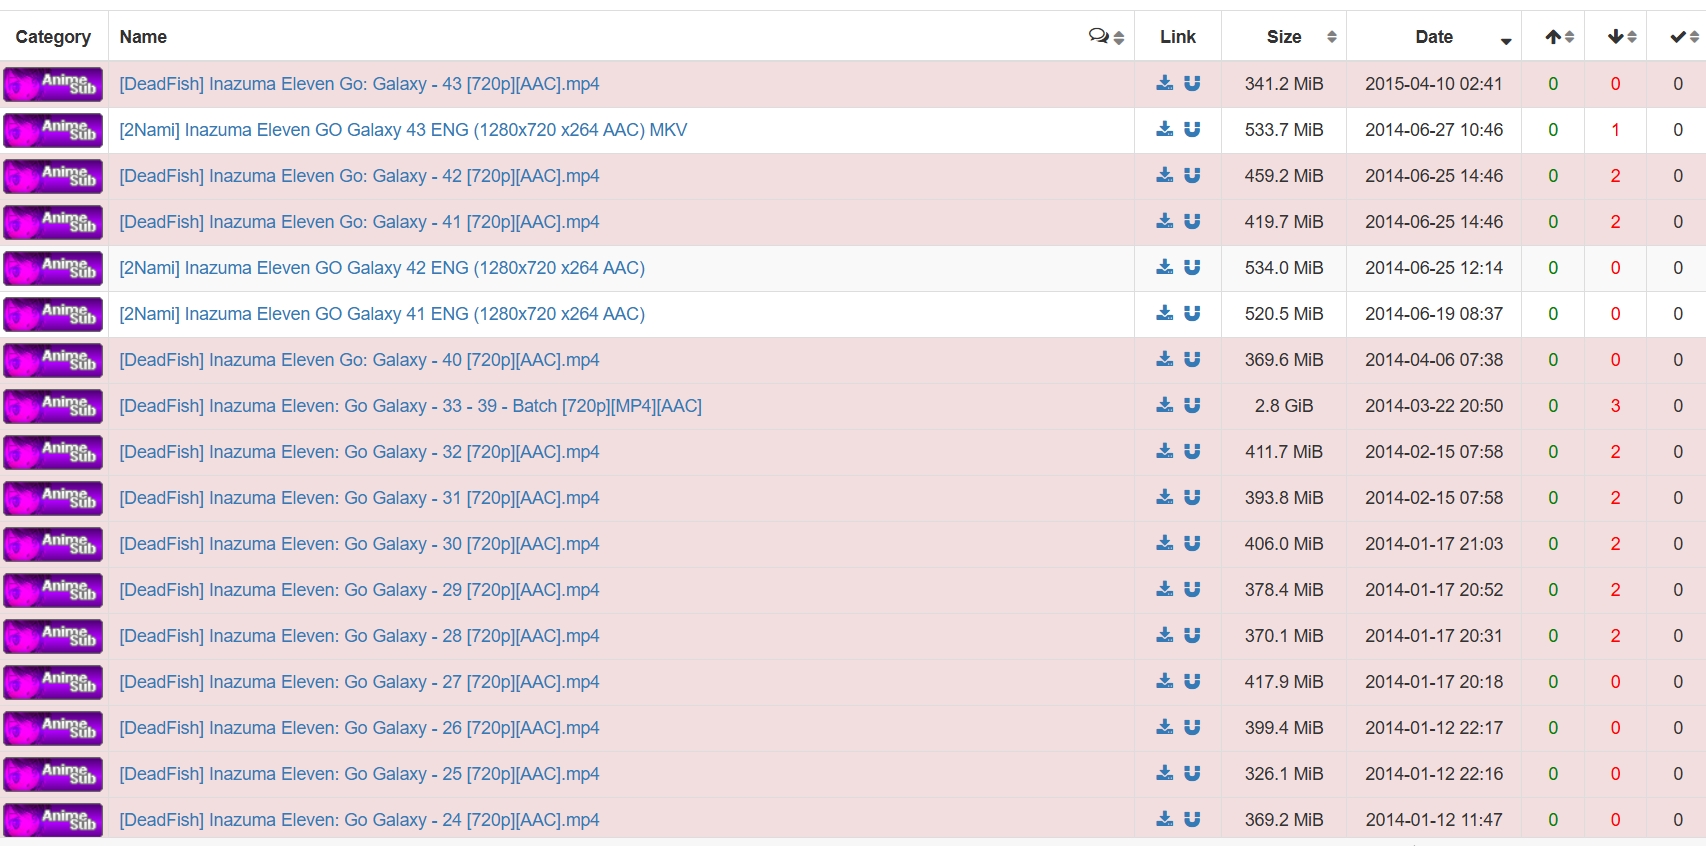Click size value 2.8 GiB

click(x=1284, y=406)
